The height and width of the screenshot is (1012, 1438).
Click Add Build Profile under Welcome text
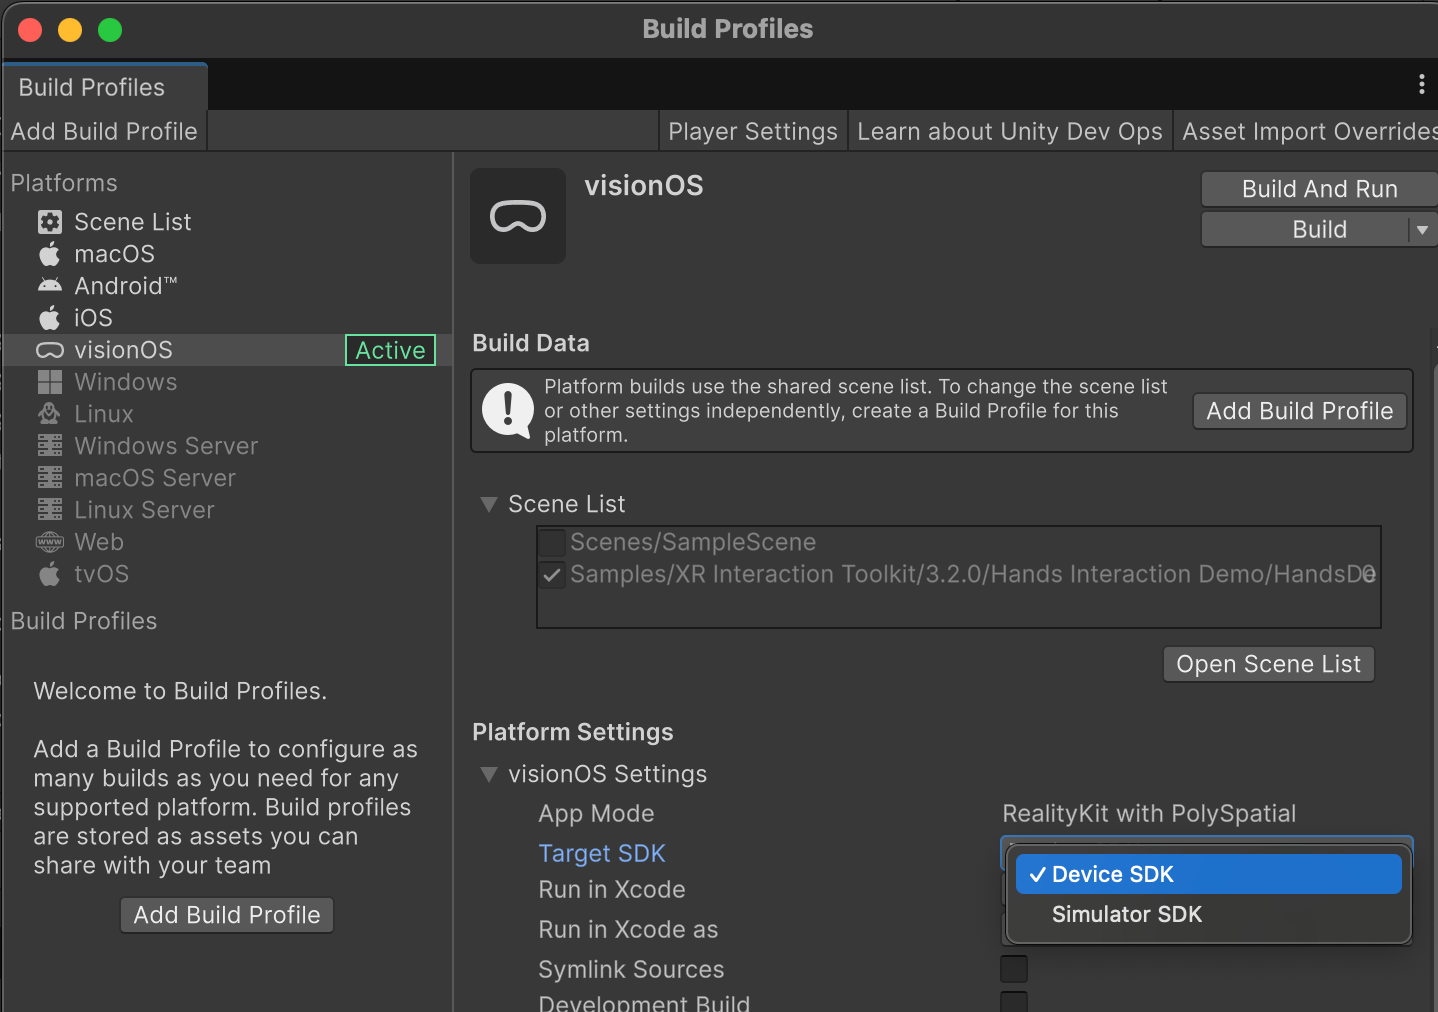(x=227, y=915)
